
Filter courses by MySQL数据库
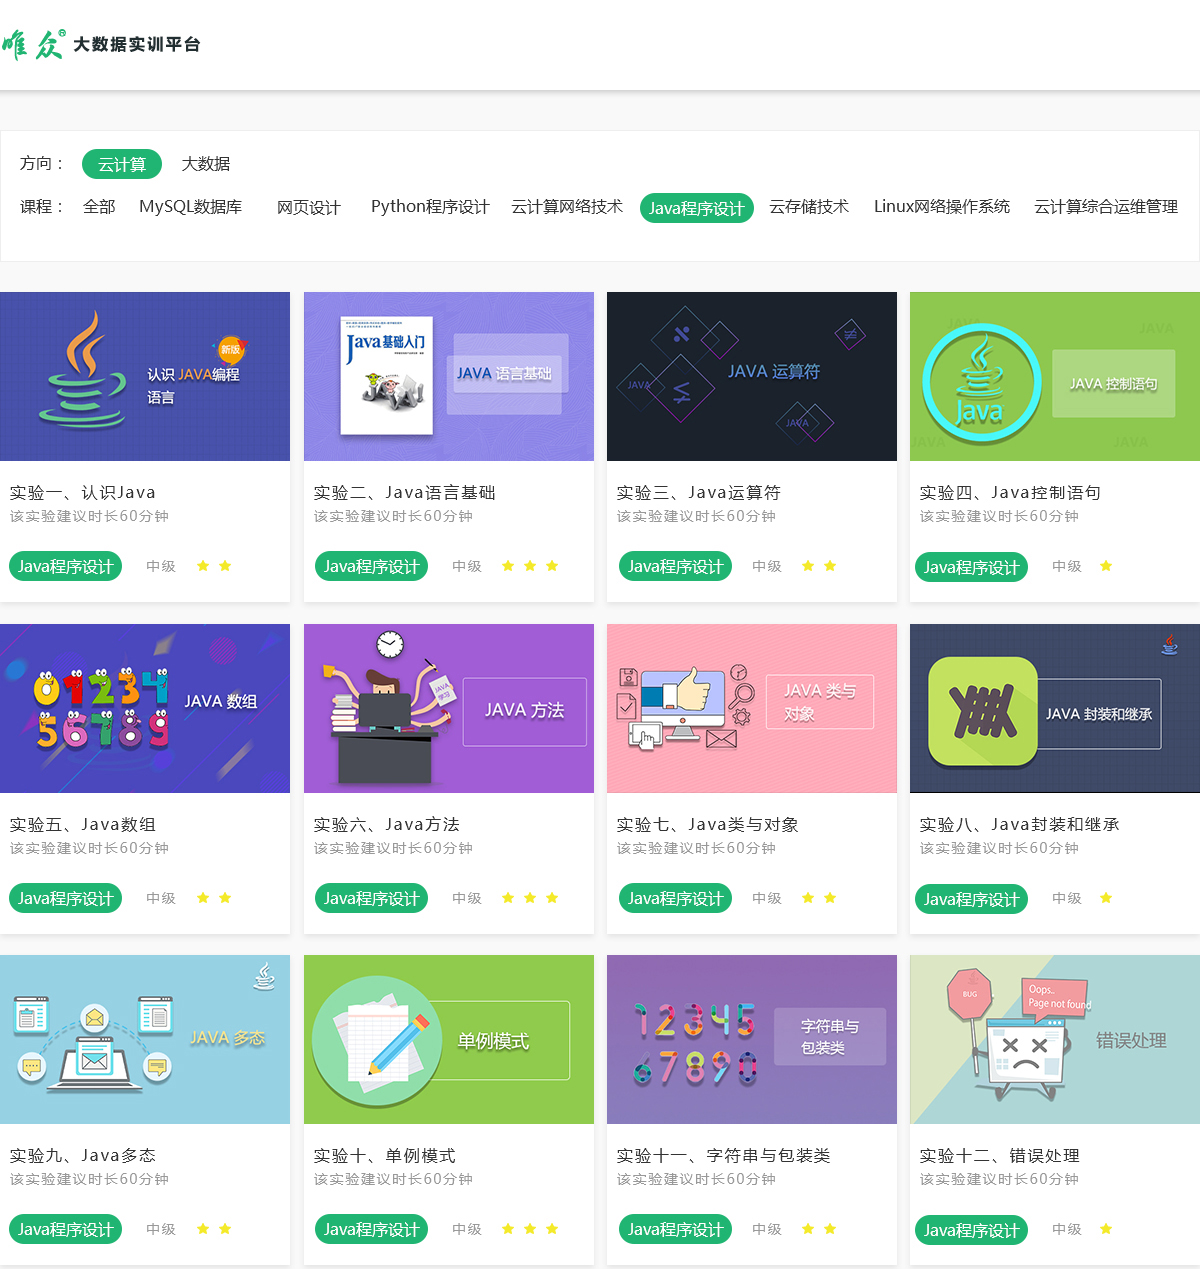[190, 207]
